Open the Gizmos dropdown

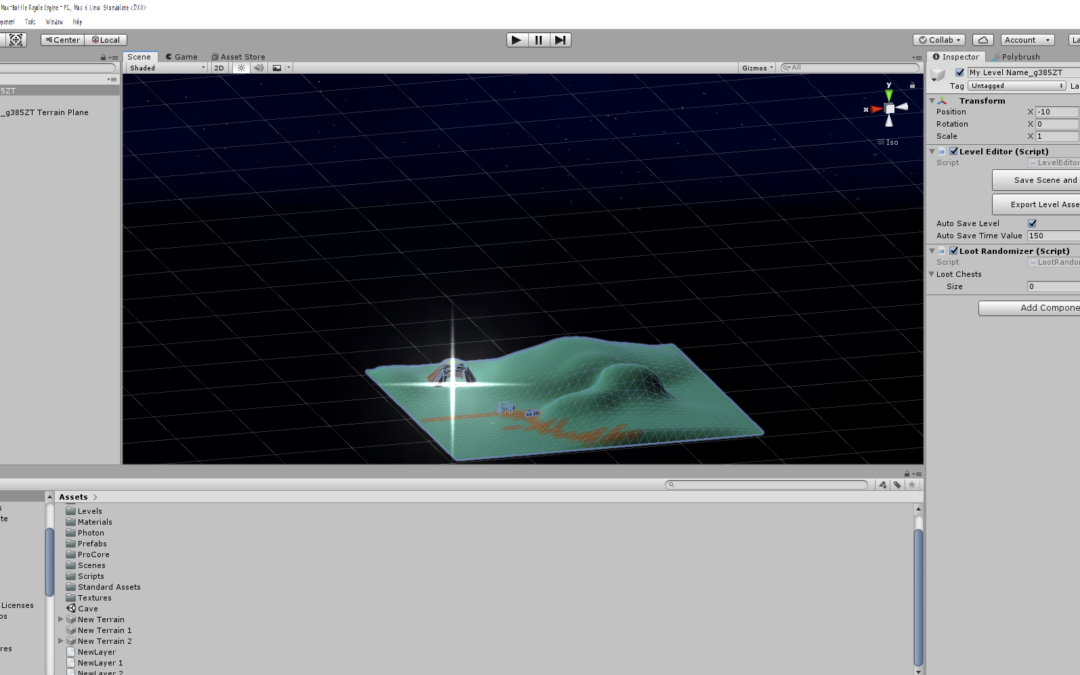pos(758,68)
